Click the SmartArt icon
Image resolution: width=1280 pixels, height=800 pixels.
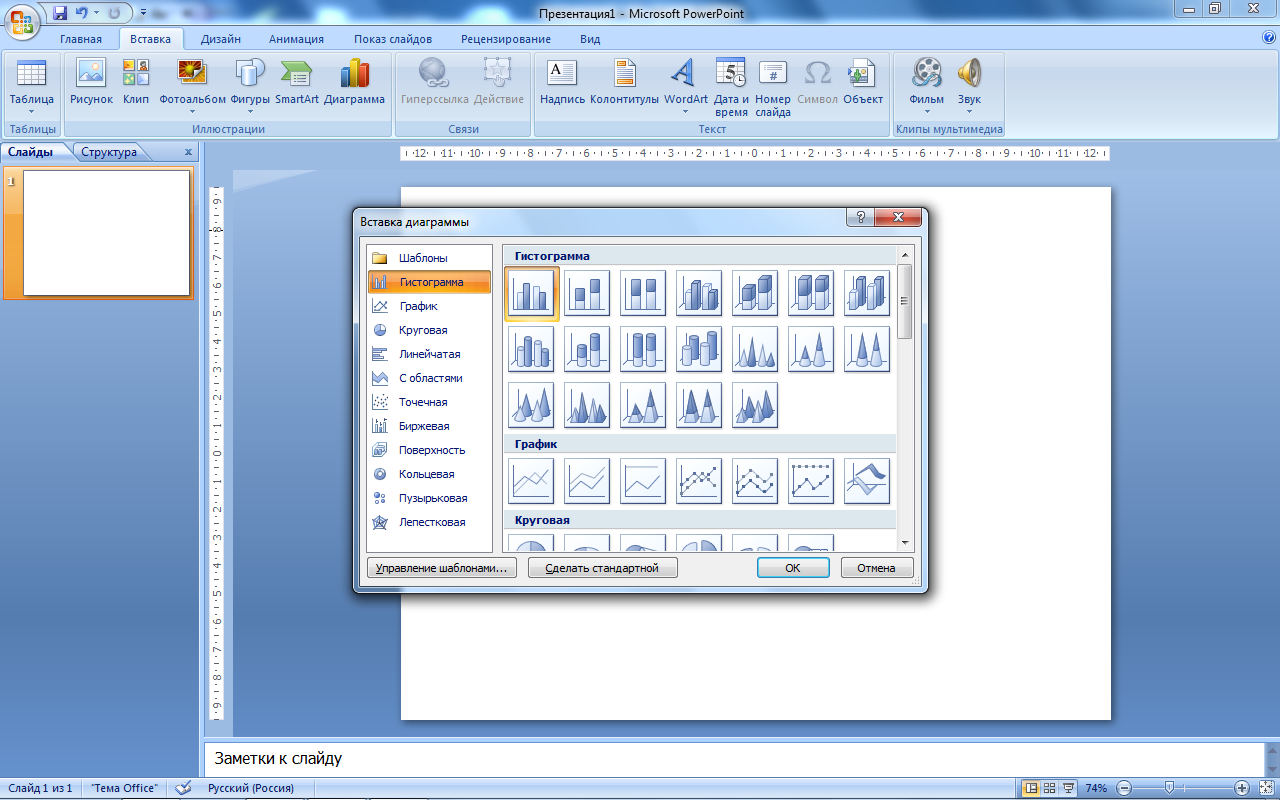click(x=297, y=82)
